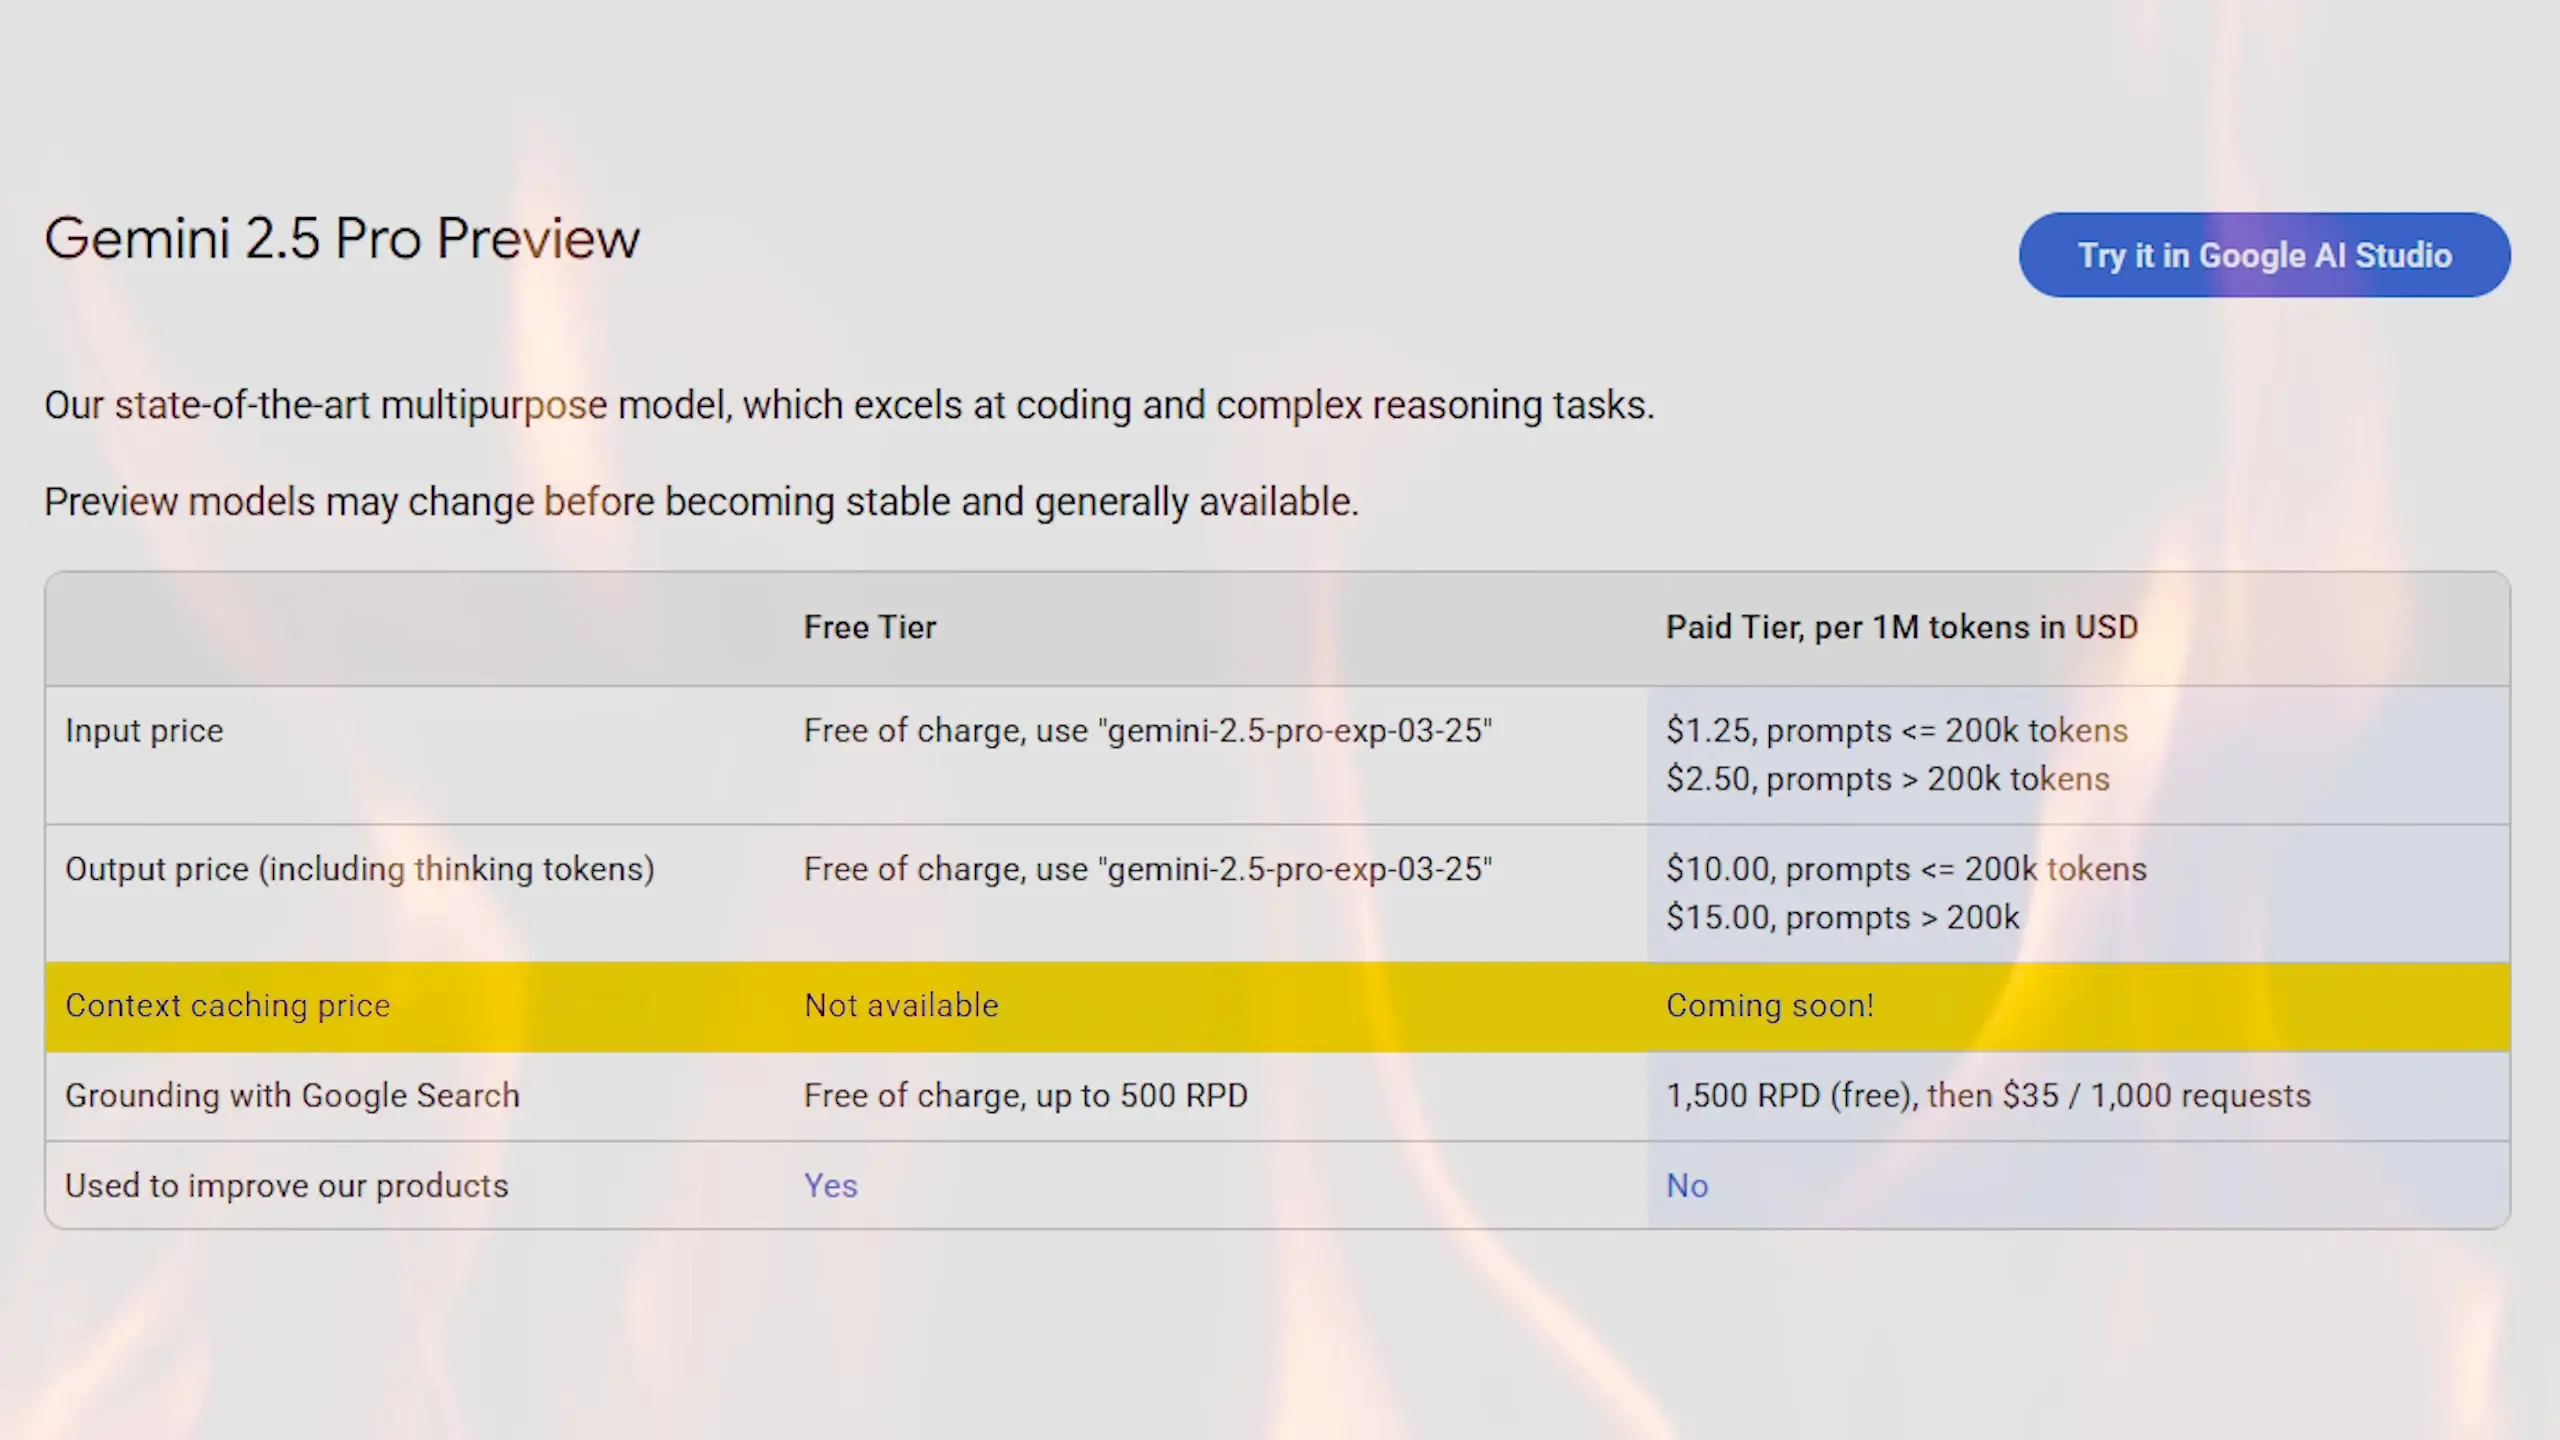
Task: Click the $10.00, prompts <= 200k tokens value
Action: coord(1906,869)
